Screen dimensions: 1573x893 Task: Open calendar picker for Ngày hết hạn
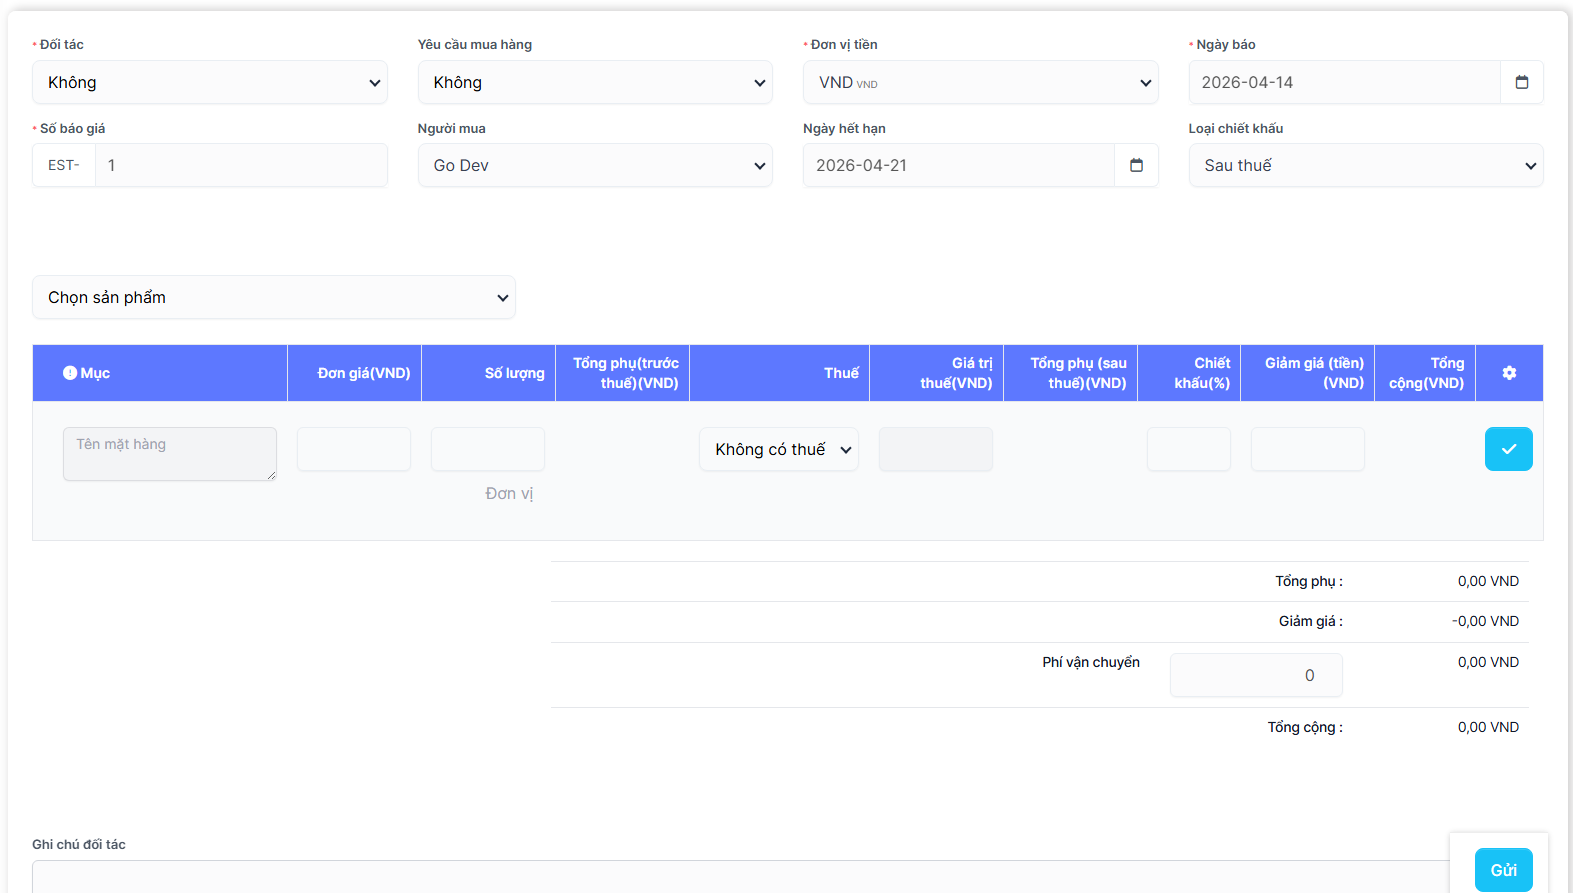coord(1136,165)
